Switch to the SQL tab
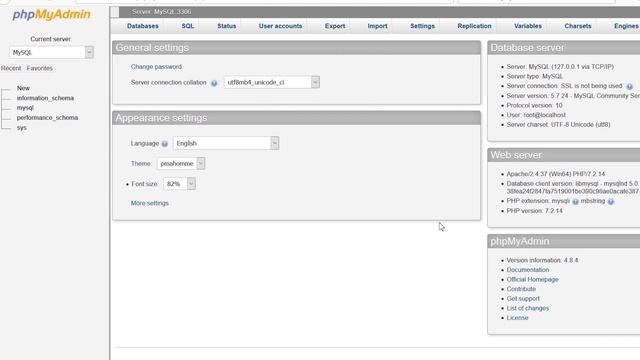This screenshot has height=360, width=640. pyautogui.click(x=188, y=26)
